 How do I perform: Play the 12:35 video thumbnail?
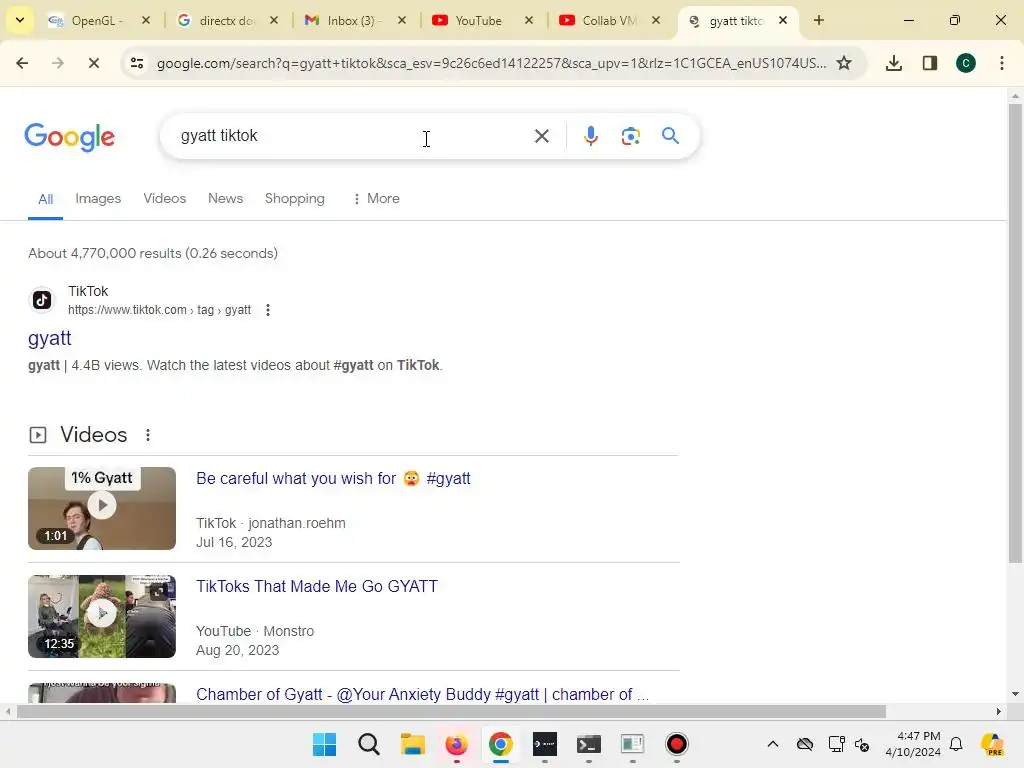(102, 616)
